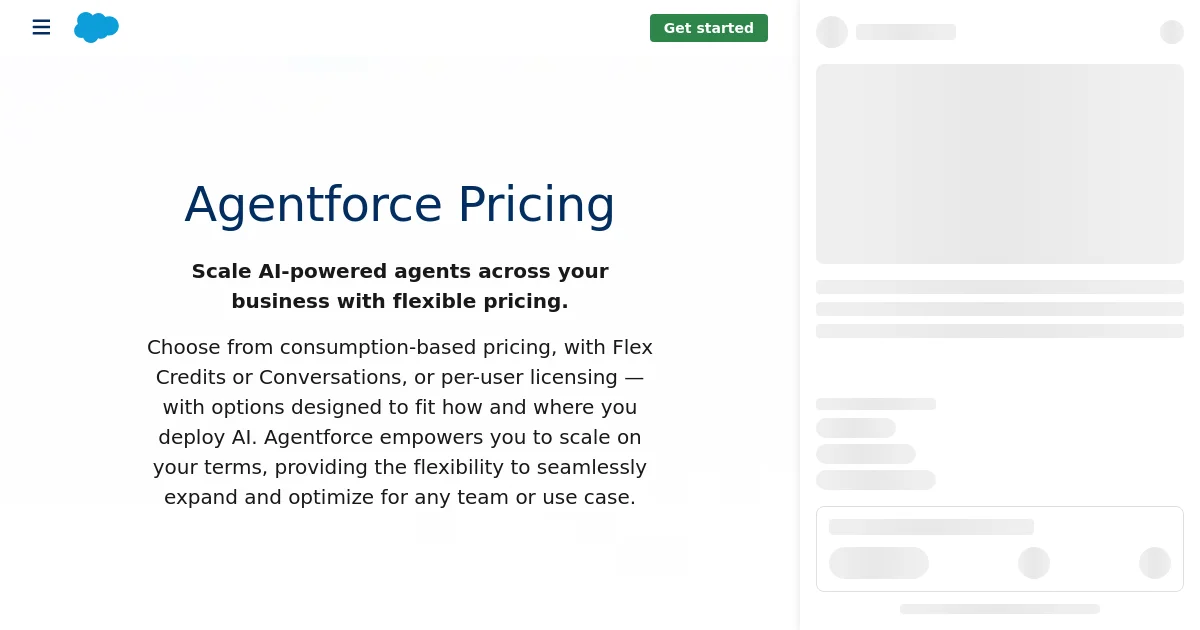Click the Salesforce cloud logo
The height and width of the screenshot is (630, 1200).
pos(96,27)
